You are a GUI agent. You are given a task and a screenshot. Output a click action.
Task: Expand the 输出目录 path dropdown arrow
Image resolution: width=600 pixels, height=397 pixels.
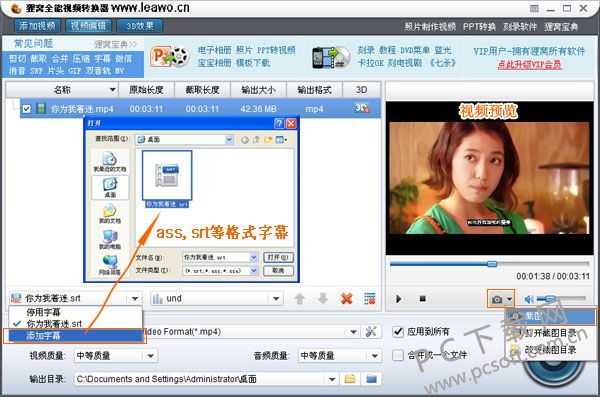[332, 379]
